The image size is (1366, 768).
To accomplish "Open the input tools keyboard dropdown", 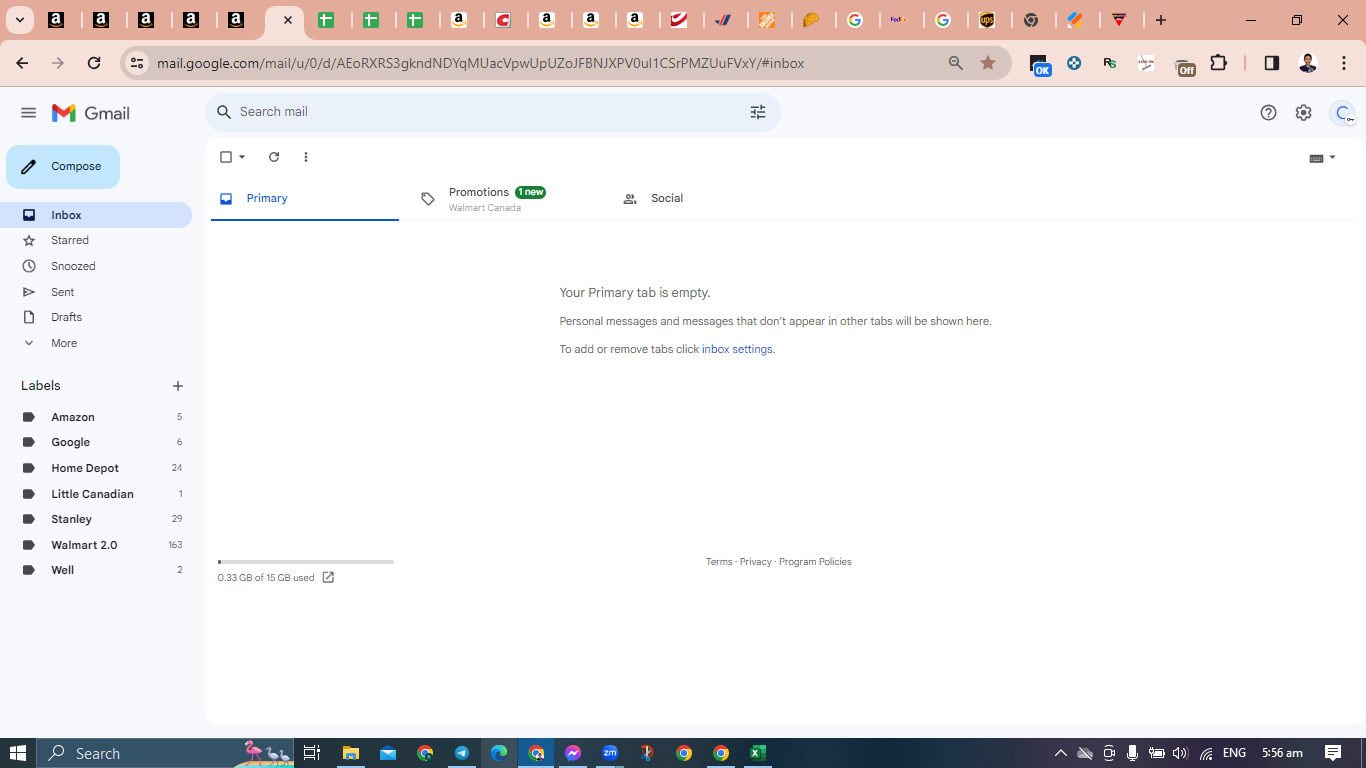I will [1322, 158].
